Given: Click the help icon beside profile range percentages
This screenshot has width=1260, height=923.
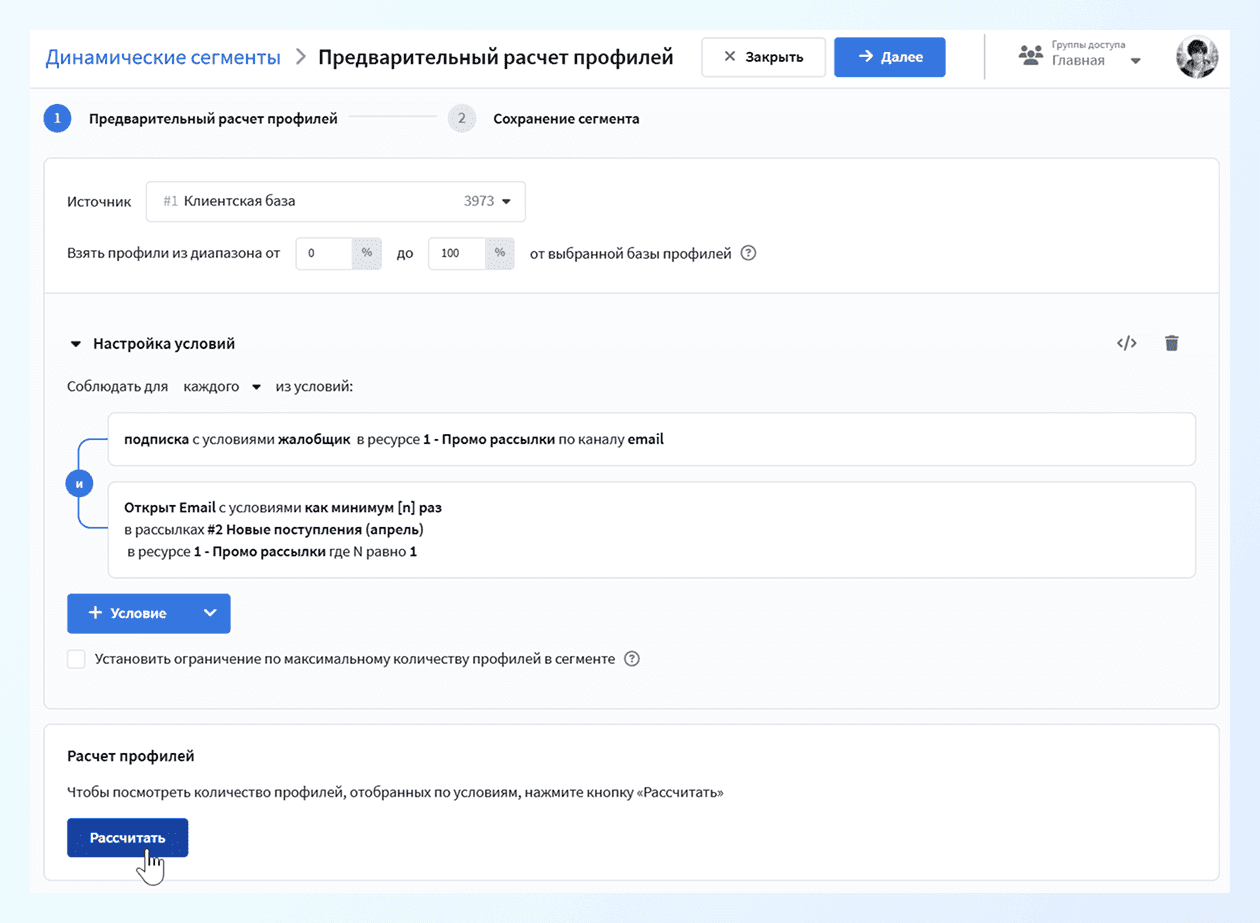Looking at the screenshot, I should coord(748,253).
